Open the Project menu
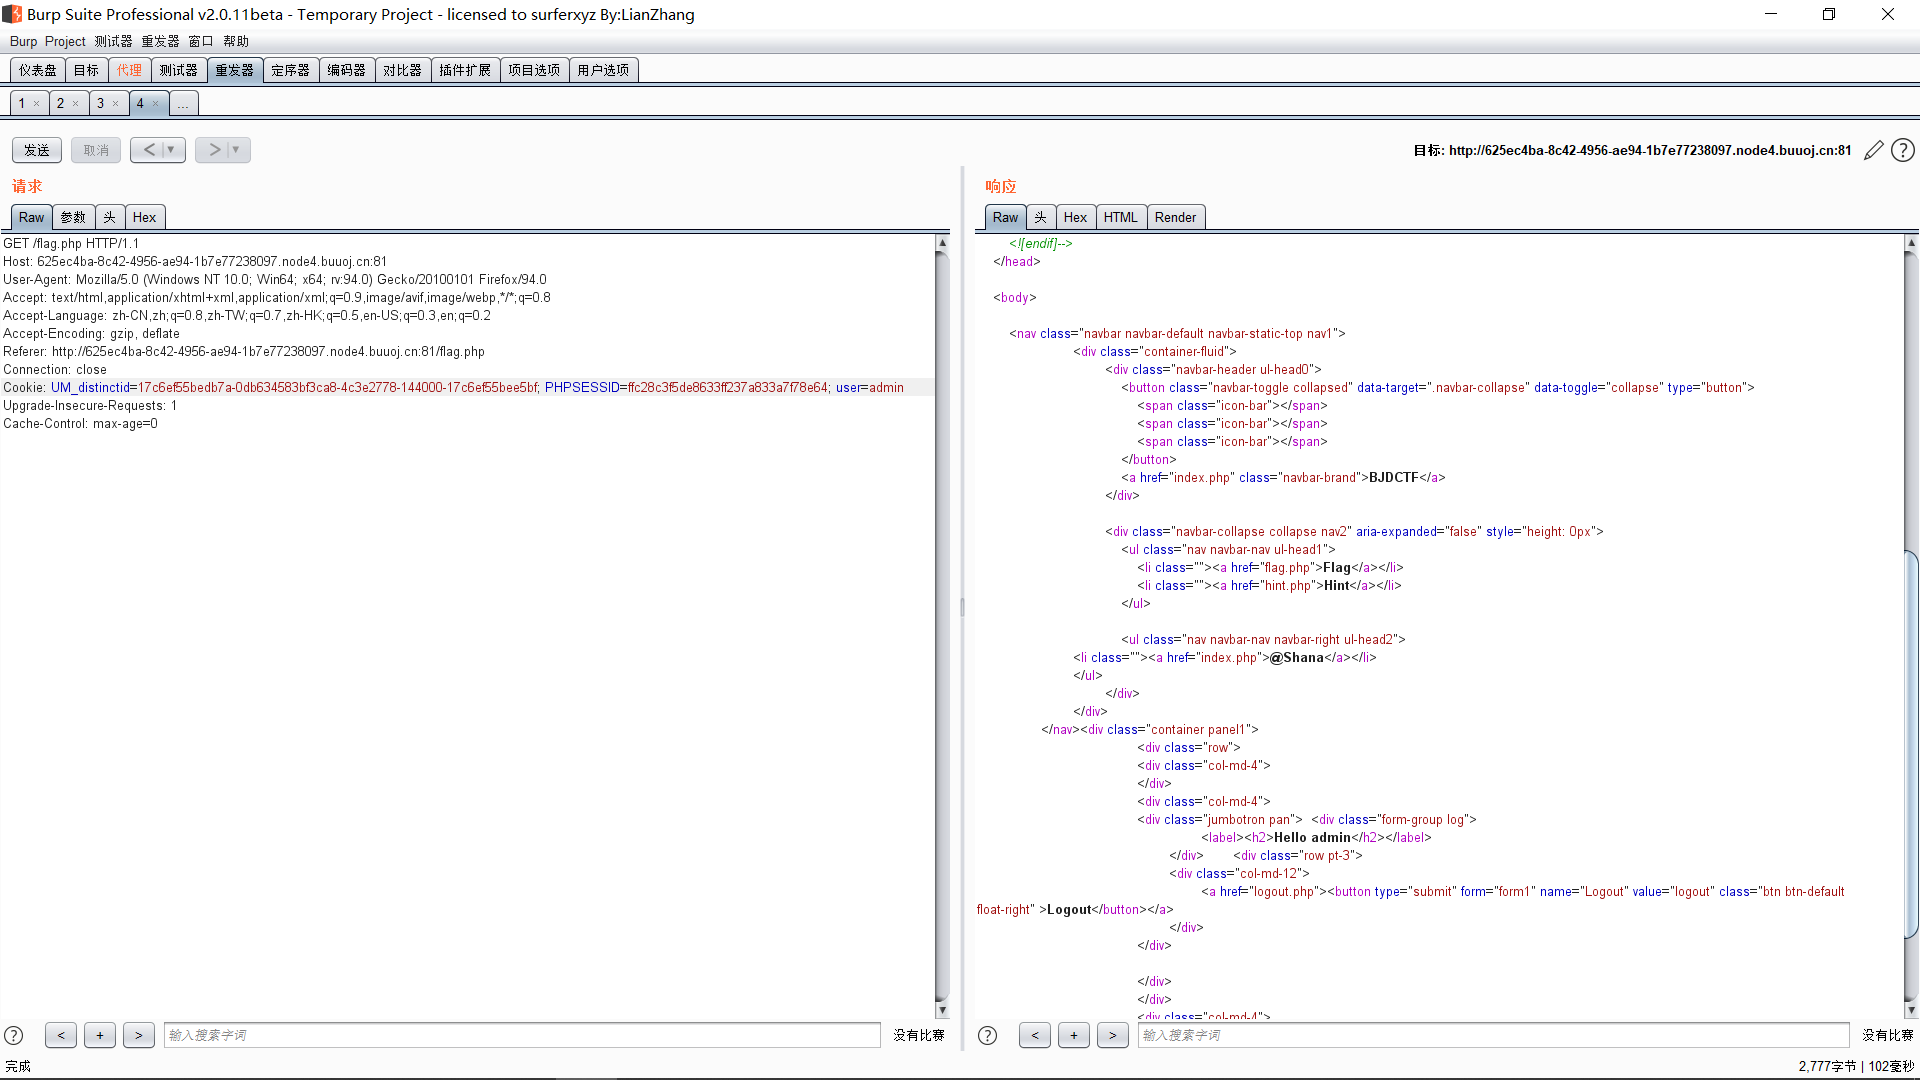The height and width of the screenshot is (1080, 1920). coord(65,41)
